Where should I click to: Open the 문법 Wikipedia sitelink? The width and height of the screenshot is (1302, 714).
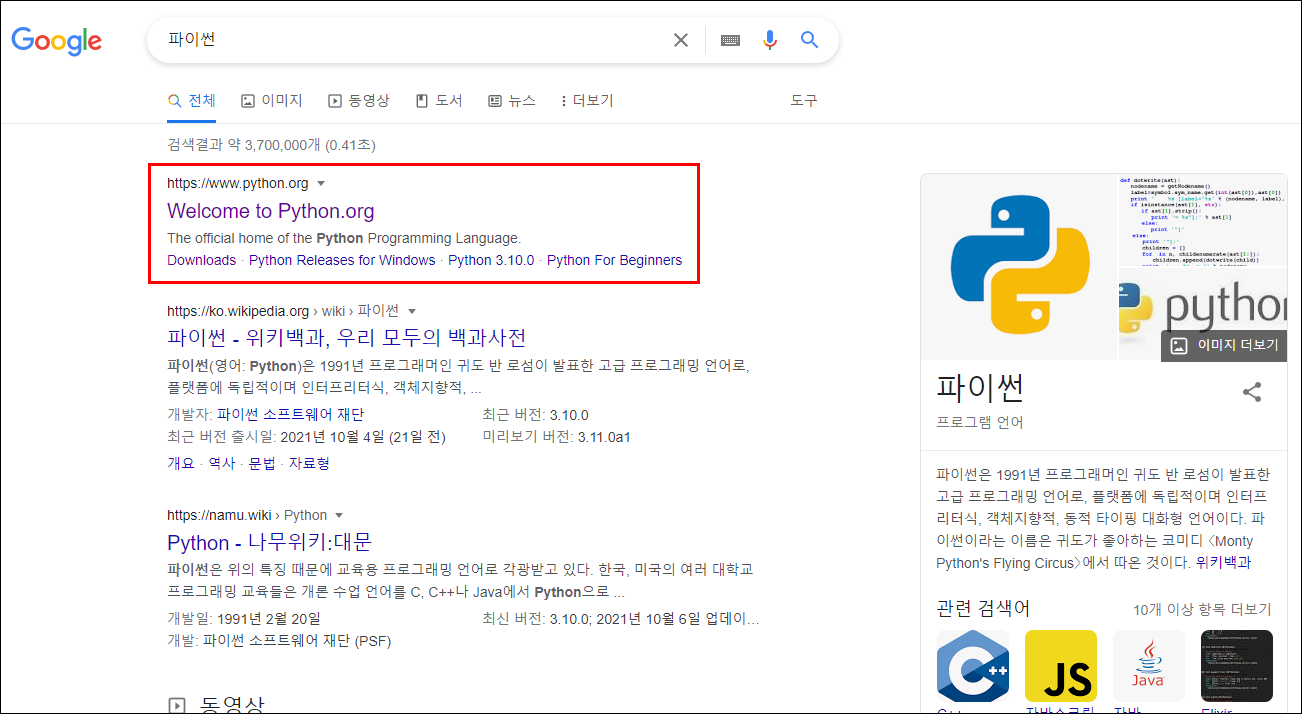coord(262,463)
